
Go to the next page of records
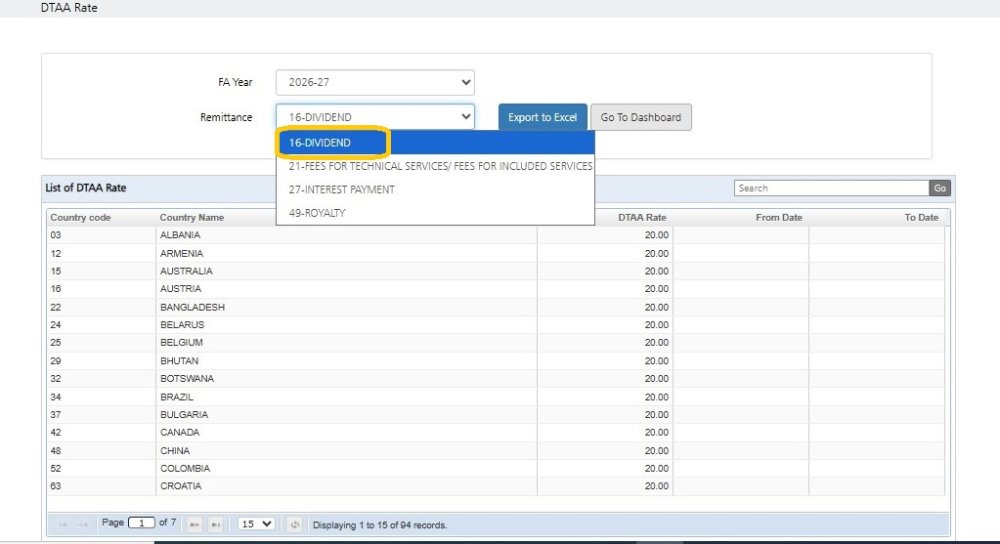click(x=195, y=524)
